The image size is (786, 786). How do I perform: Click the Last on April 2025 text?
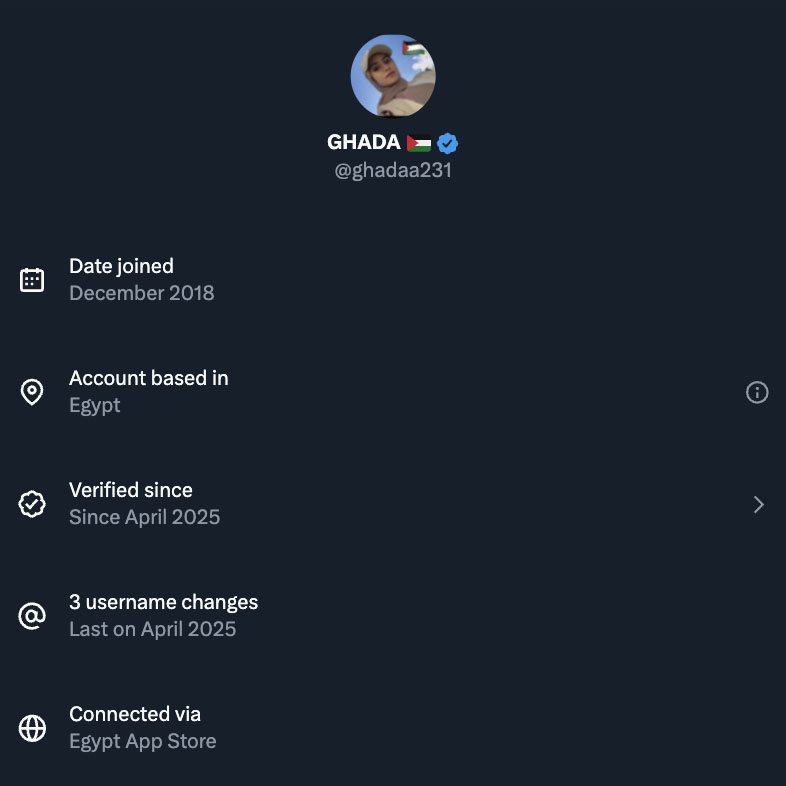[x=152, y=629]
